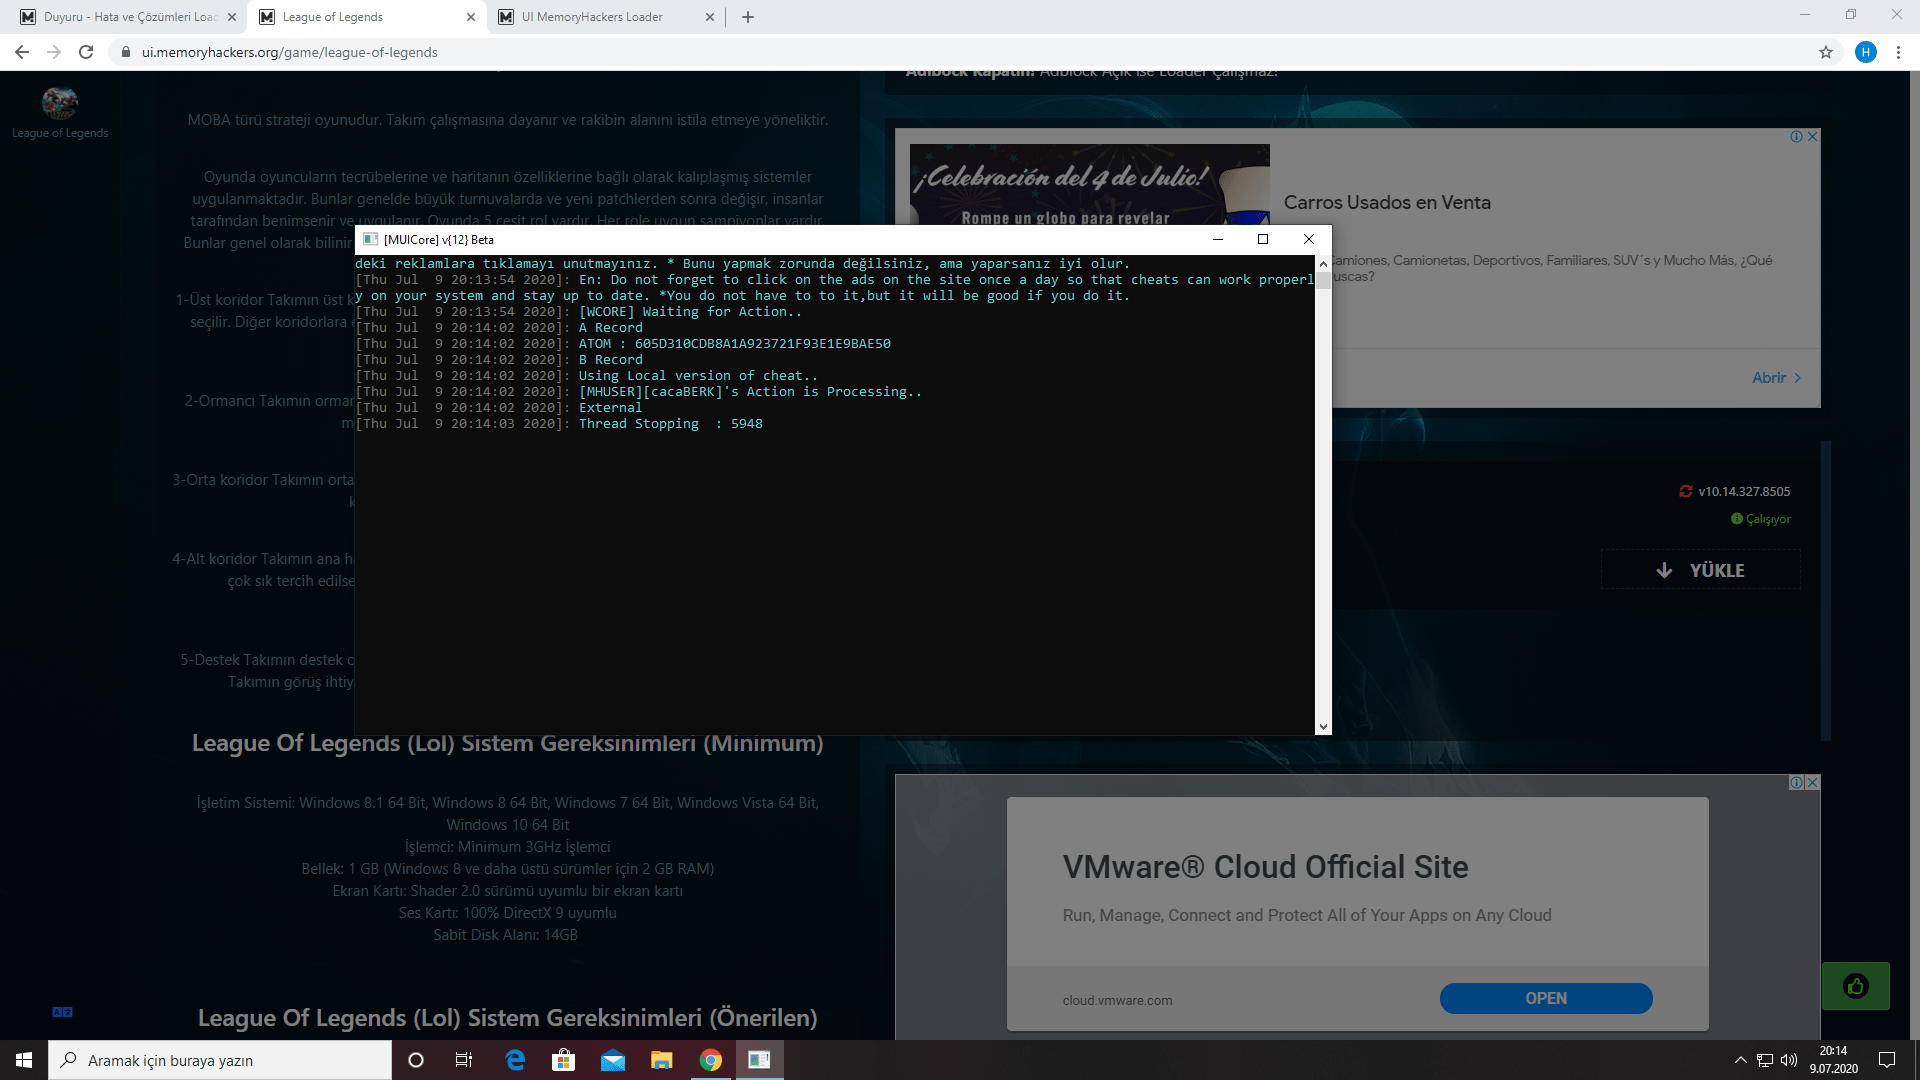
Task: Open File Explorer from taskbar
Action: (x=661, y=1060)
